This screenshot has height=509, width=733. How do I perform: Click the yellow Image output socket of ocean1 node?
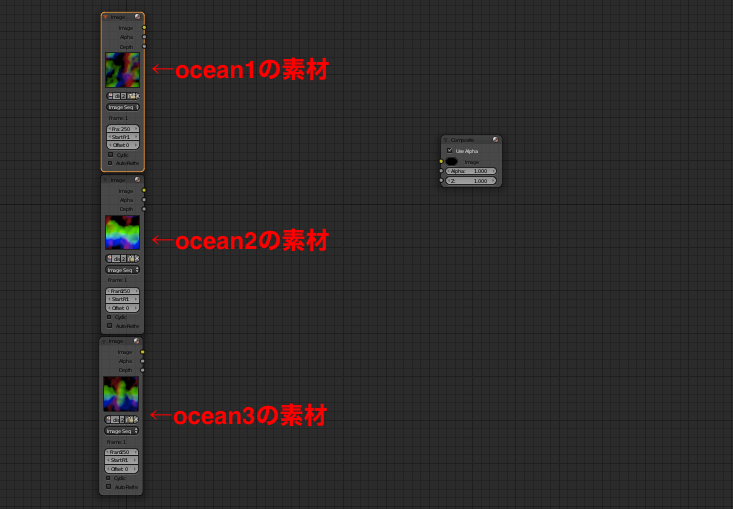(x=144, y=28)
